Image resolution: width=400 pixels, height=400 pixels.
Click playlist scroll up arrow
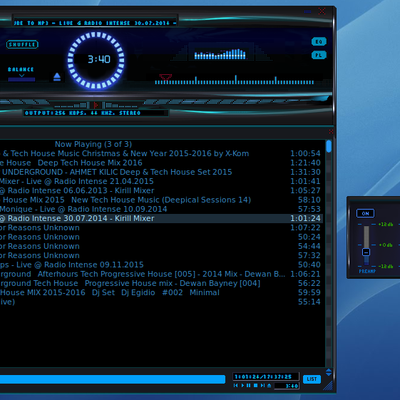pos(329,370)
